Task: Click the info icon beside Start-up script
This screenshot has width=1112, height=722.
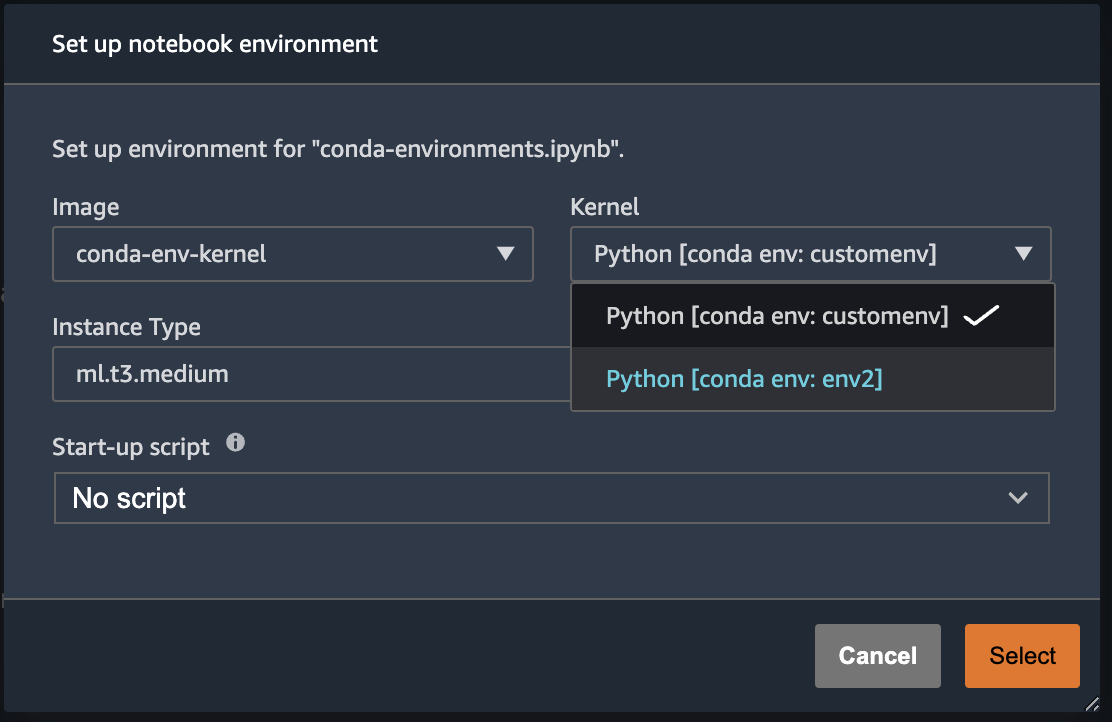Action: click(236, 442)
